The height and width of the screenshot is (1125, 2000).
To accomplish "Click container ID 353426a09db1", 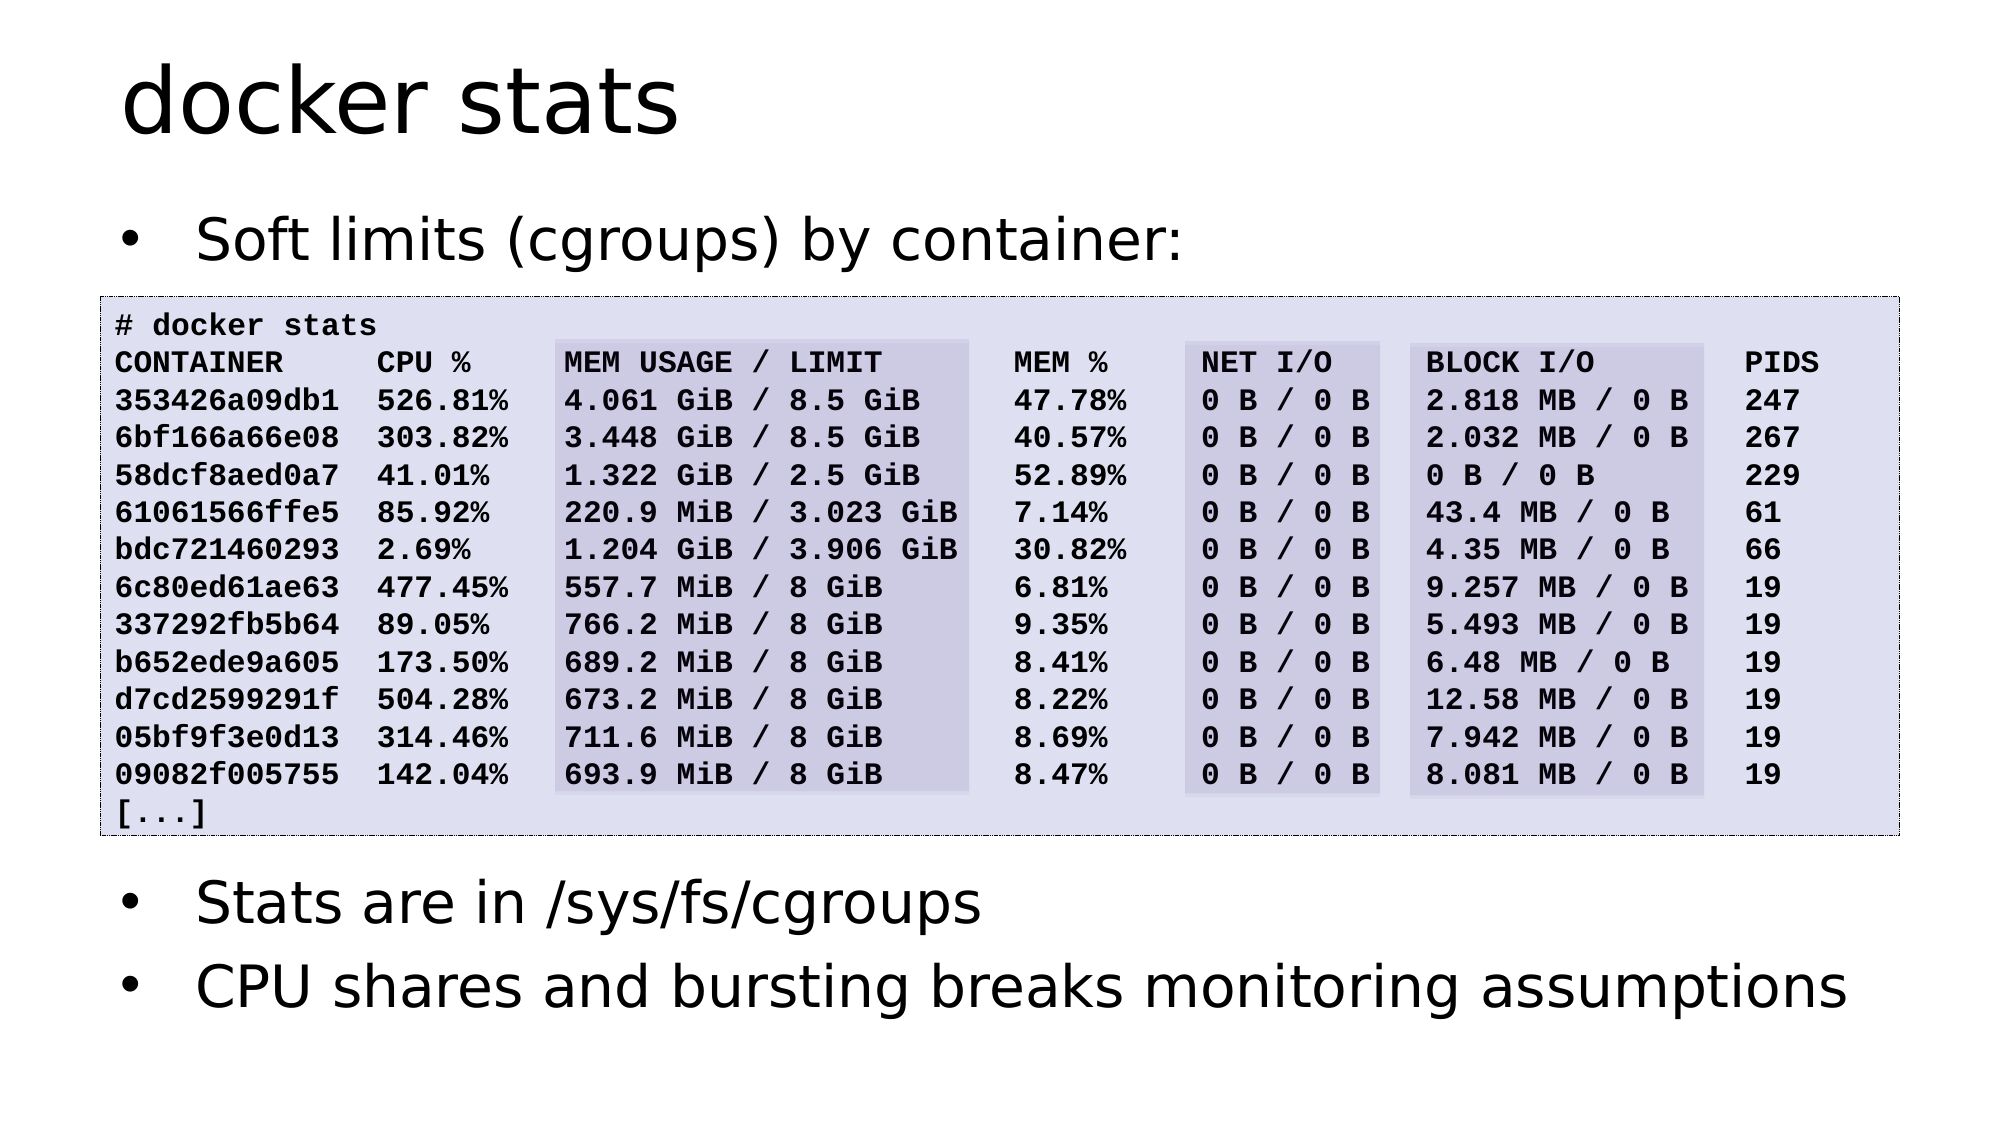I will [x=227, y=401].
